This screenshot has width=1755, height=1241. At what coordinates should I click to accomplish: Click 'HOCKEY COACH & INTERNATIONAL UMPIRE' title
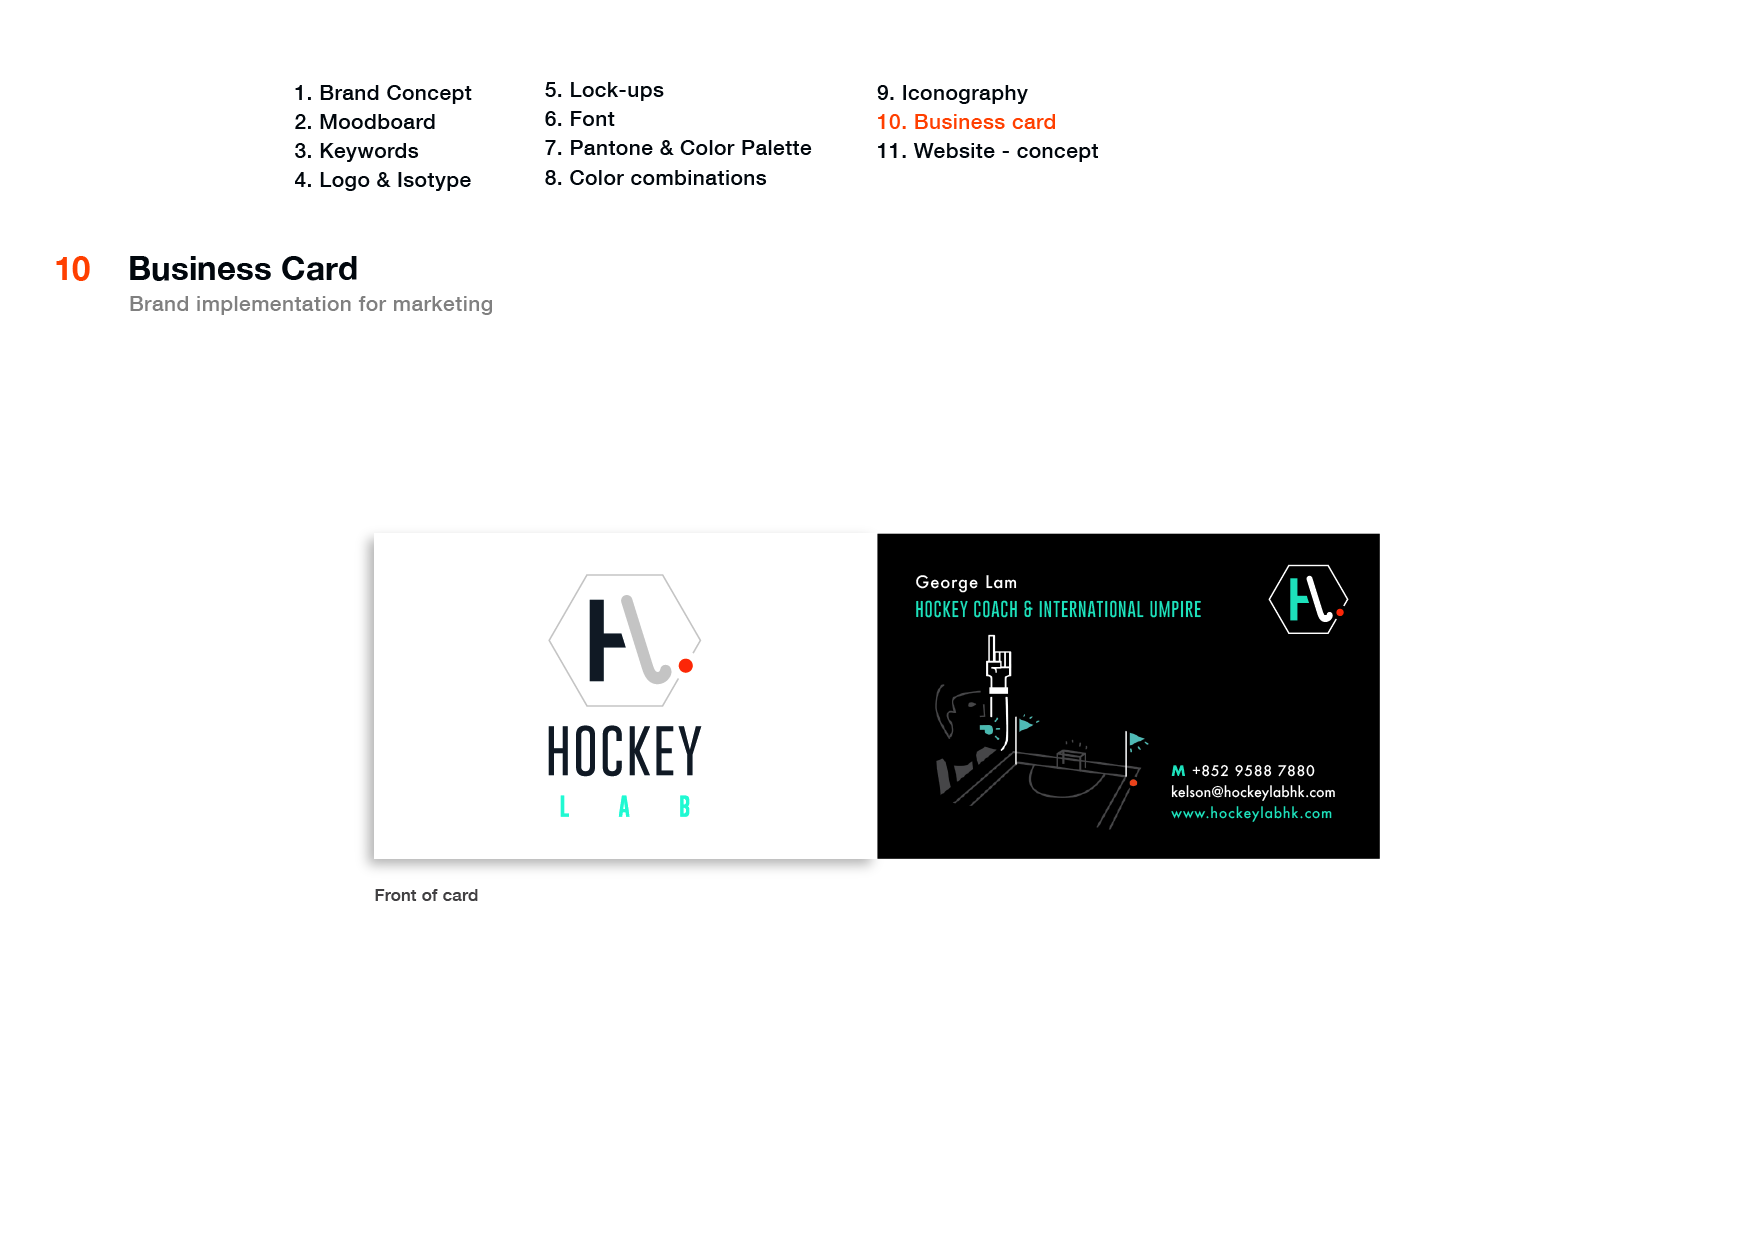[1058, 610]
